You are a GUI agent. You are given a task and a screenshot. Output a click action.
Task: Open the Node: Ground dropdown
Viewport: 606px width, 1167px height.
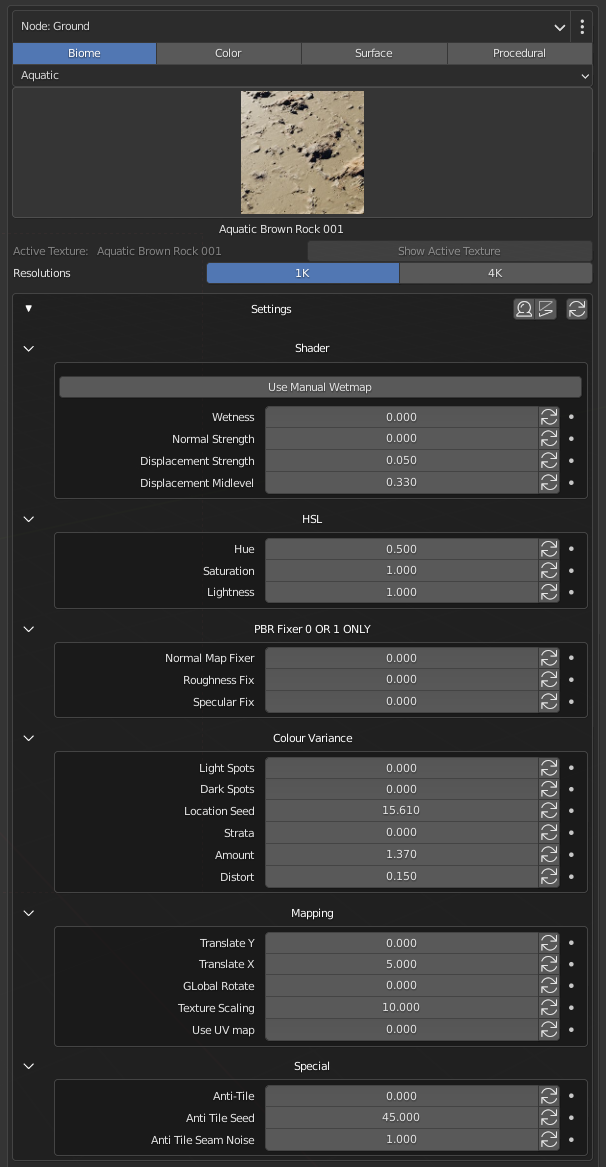click(x=292, y=27)
